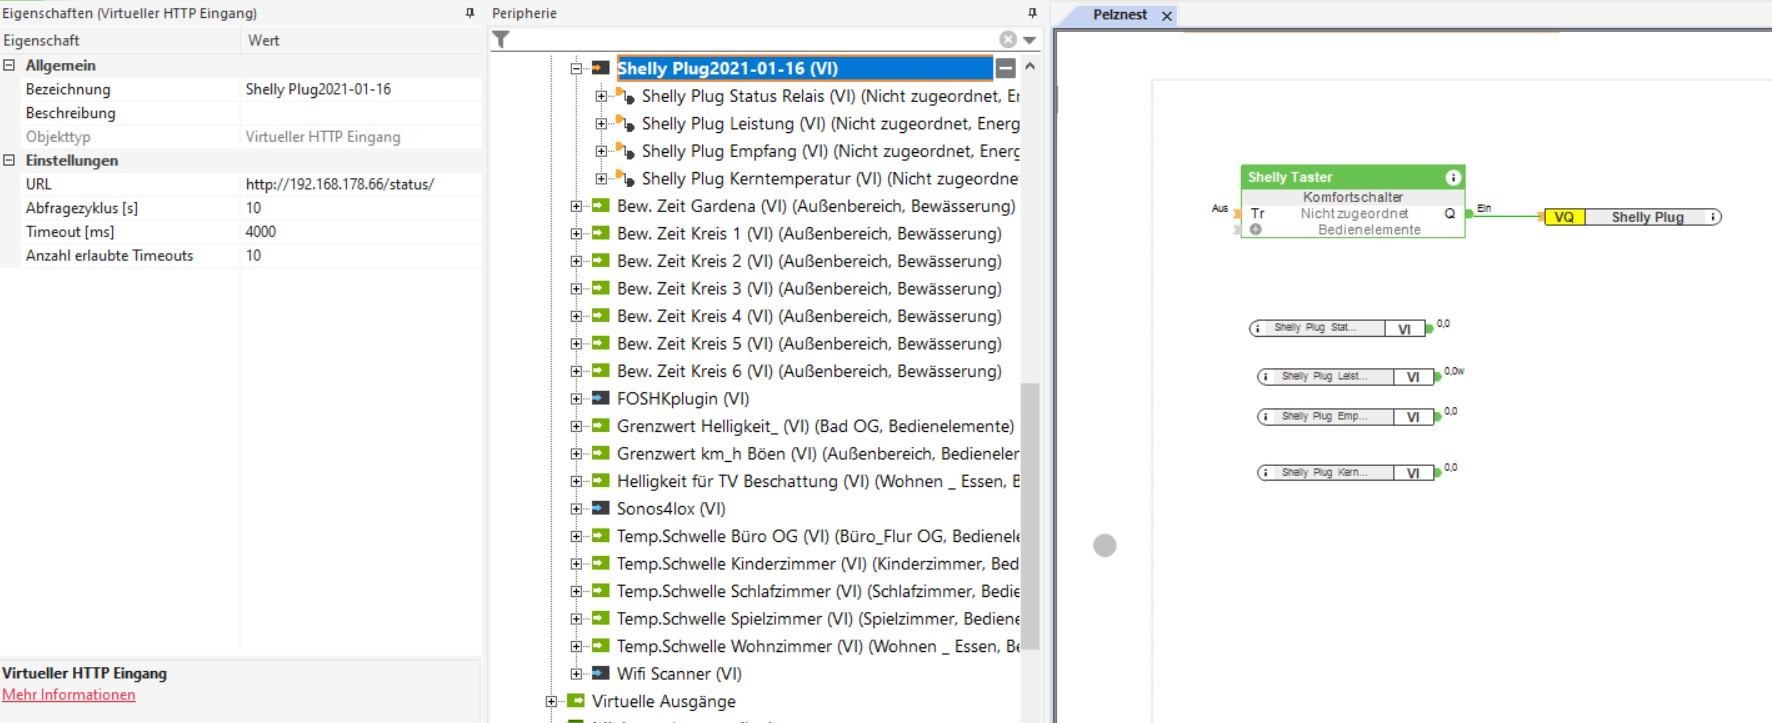Click the filter funnel icon in Peripherie
The width and height of the screenshot is (1772, 723).
point(501,39)
